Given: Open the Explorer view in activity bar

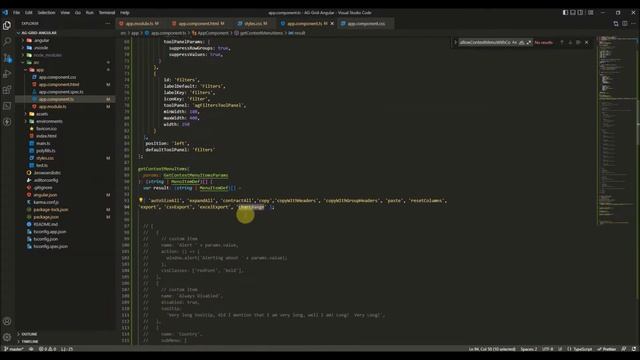Looking at the screenshot, I should point(7,25).
